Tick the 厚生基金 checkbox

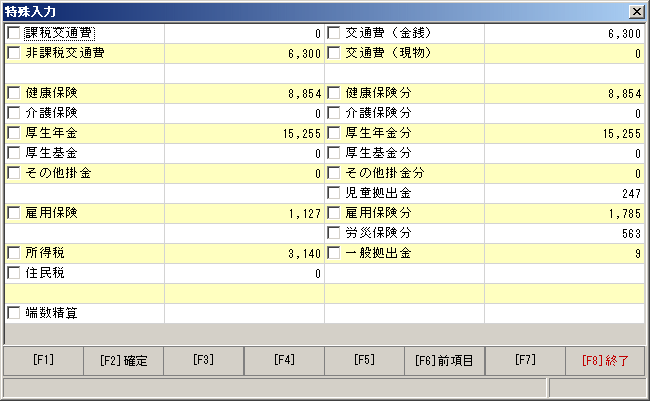pos(14,153)
